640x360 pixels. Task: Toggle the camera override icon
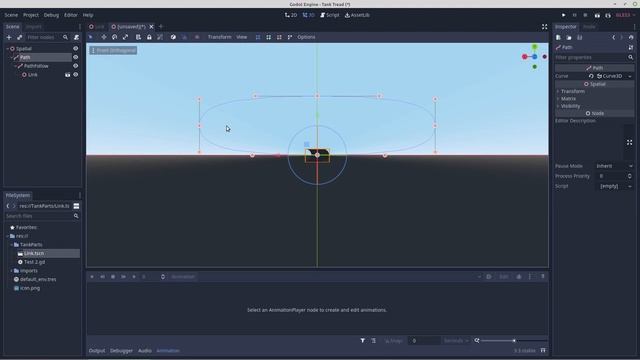197,37
